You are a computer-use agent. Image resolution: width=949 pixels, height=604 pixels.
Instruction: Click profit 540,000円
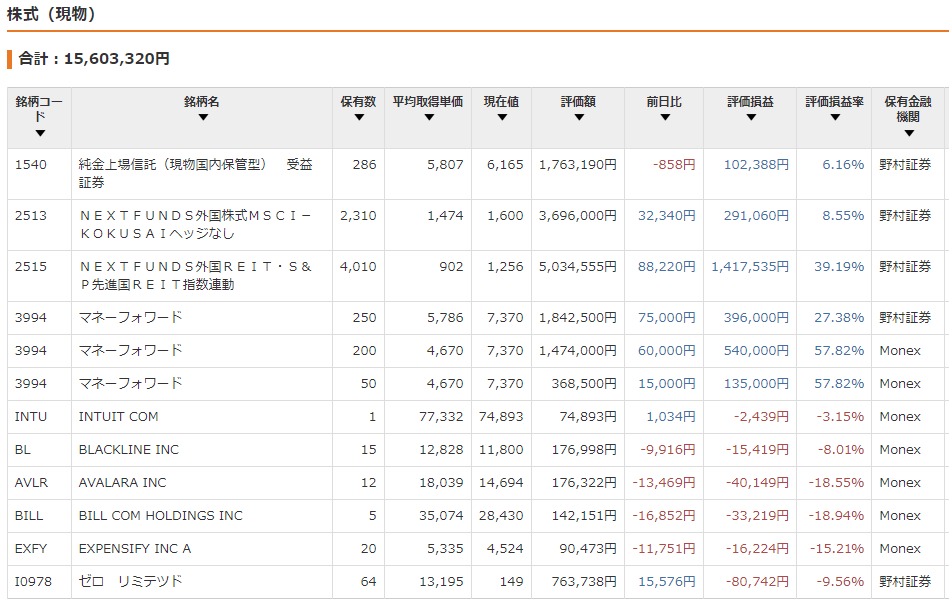757,350
